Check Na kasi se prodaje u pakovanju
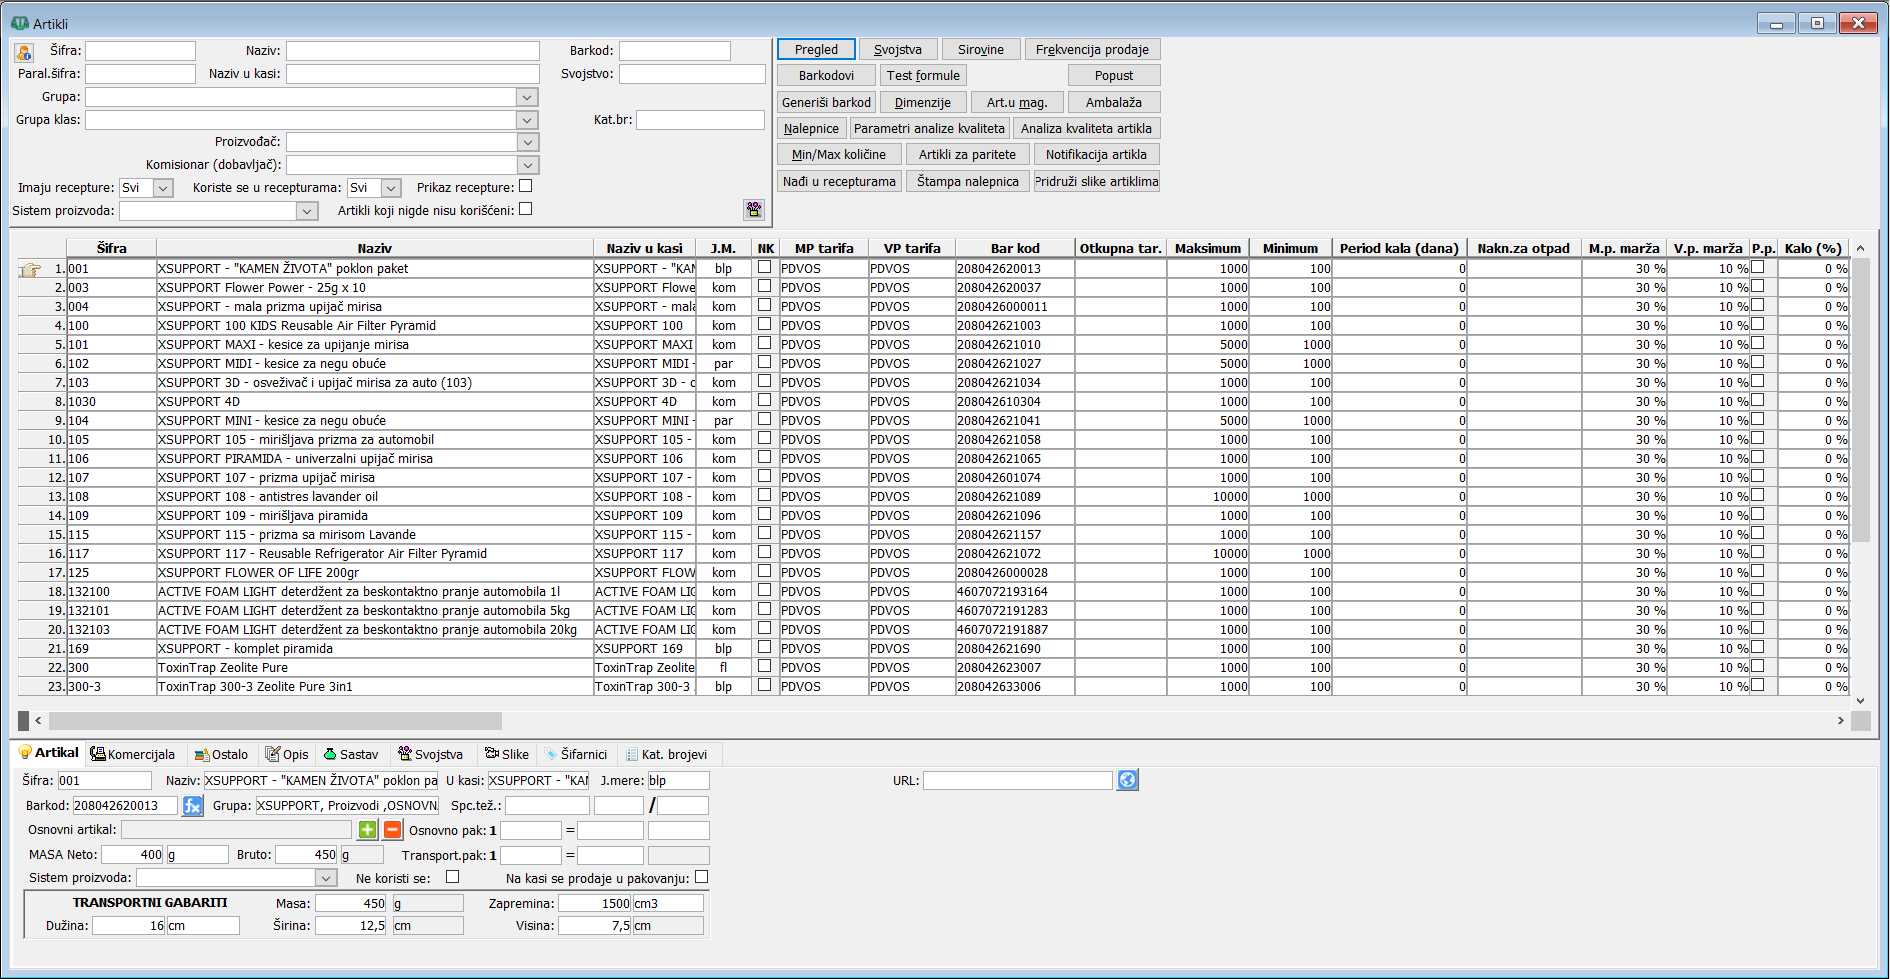 [x=702, y=877]
